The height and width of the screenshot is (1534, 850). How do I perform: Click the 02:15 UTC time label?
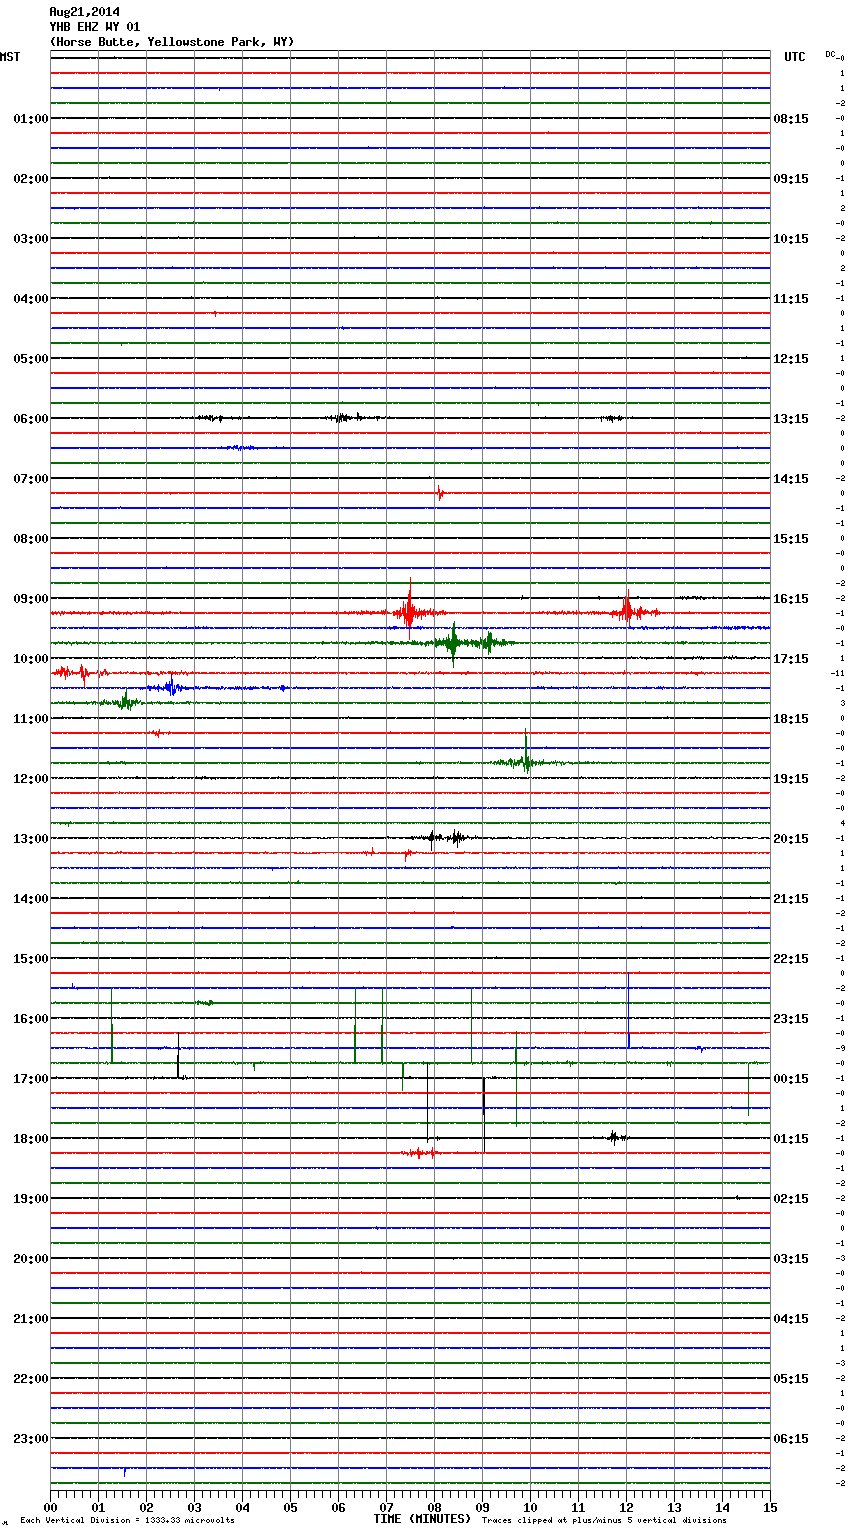pyautogui.click(x=791, y=1199)
